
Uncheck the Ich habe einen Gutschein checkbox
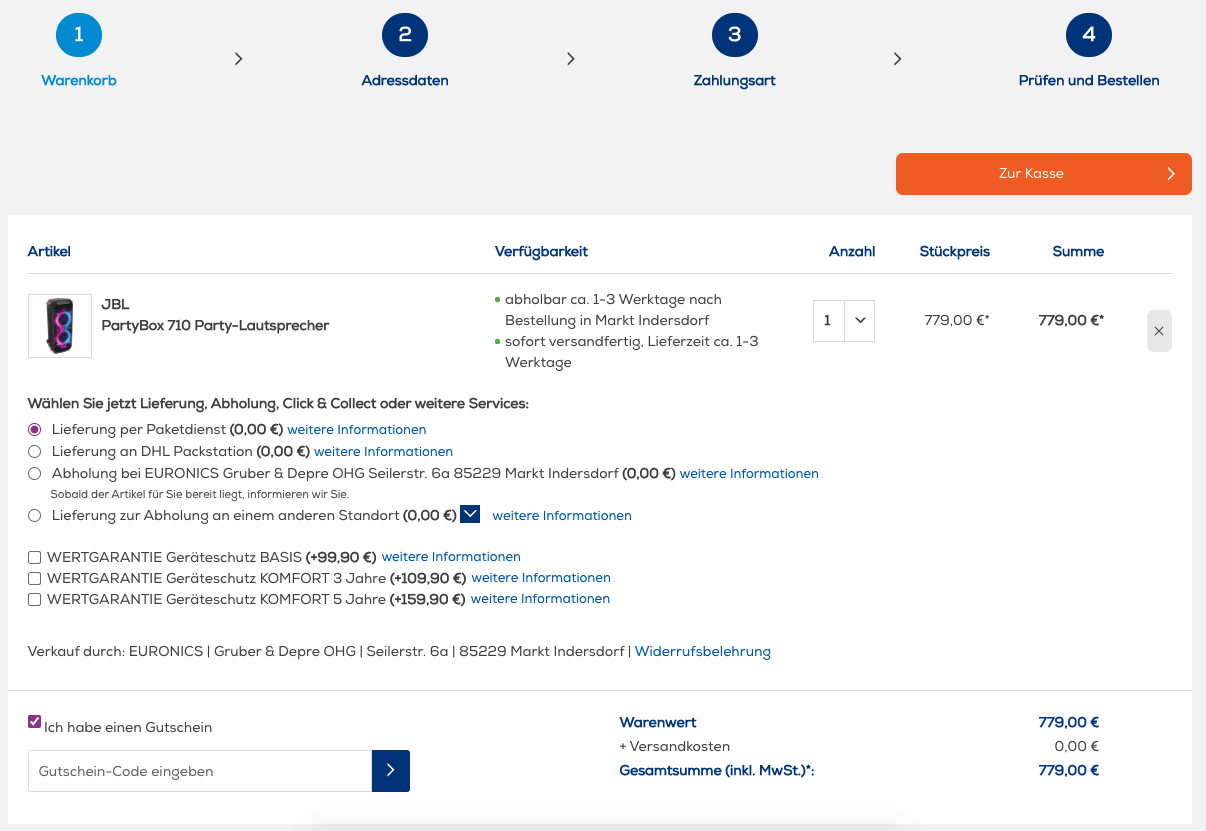pyautogui.click(x=35, y=722)
